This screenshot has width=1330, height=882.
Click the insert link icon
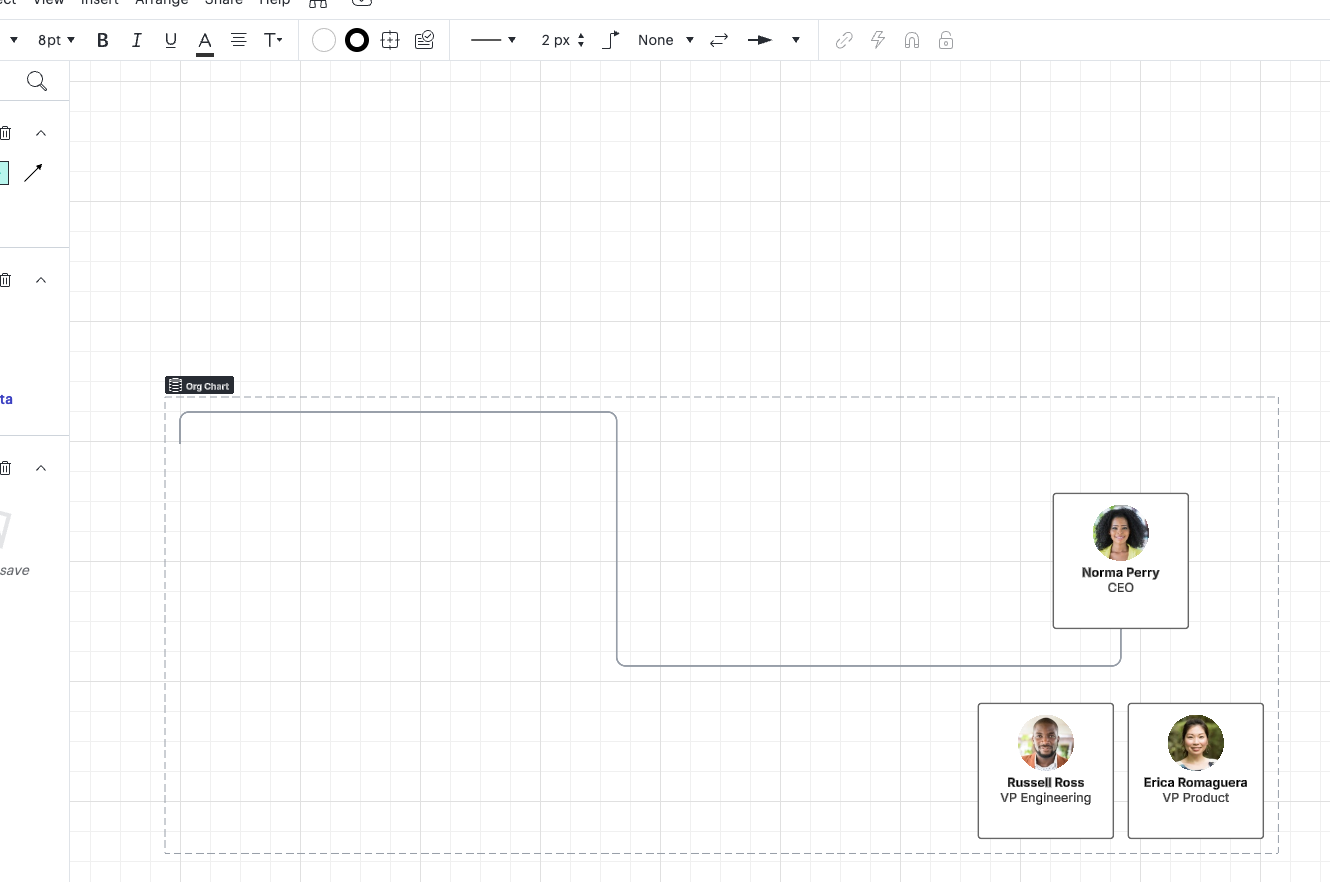point(844,40)
